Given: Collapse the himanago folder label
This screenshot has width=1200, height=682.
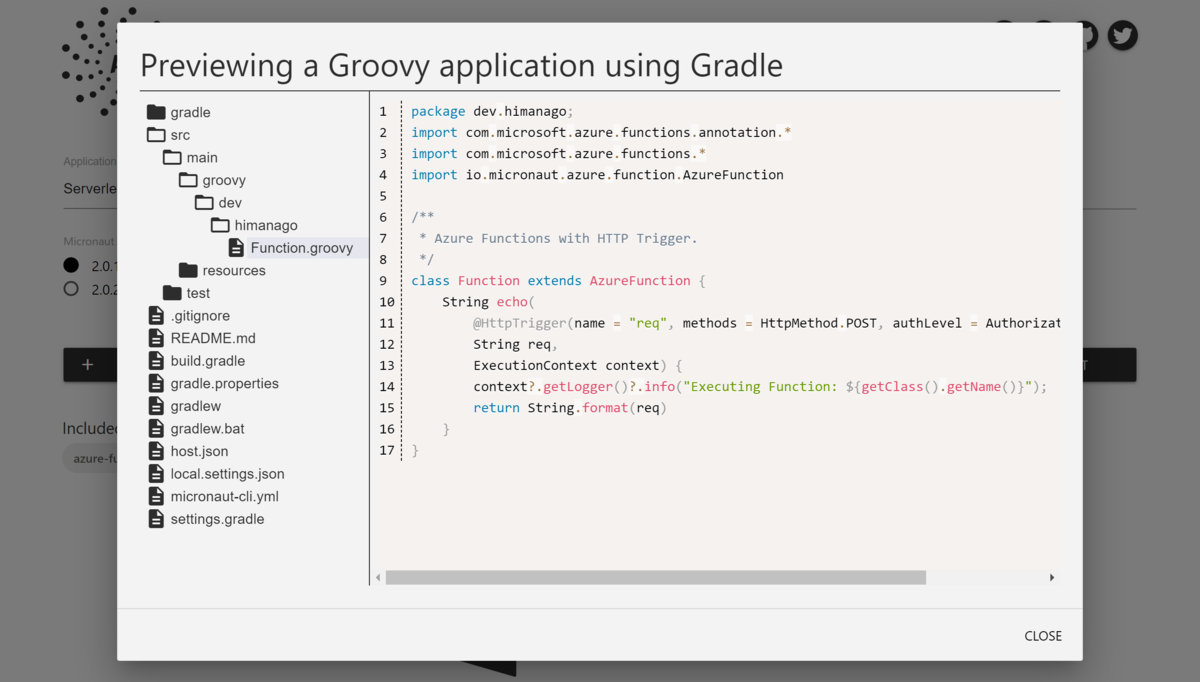Looking at the screenshot, I should (x=266, y=225).
